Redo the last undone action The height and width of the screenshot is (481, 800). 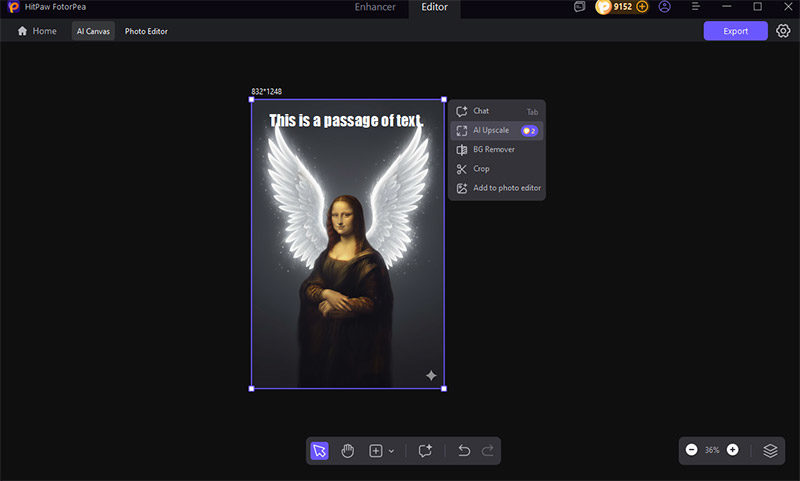pyautogui.click(x=487, y=451)
